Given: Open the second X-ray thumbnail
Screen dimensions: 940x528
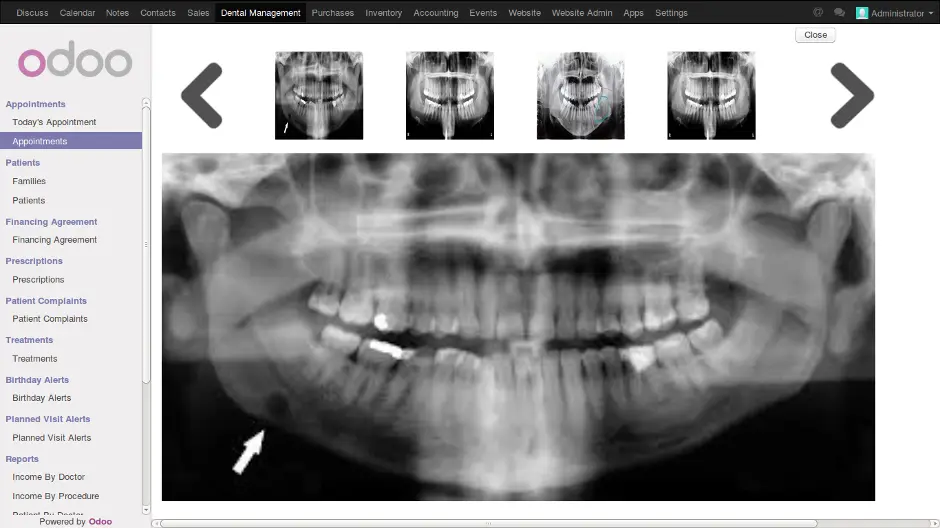Looking at the screenshot, I should tap(450, 95).
